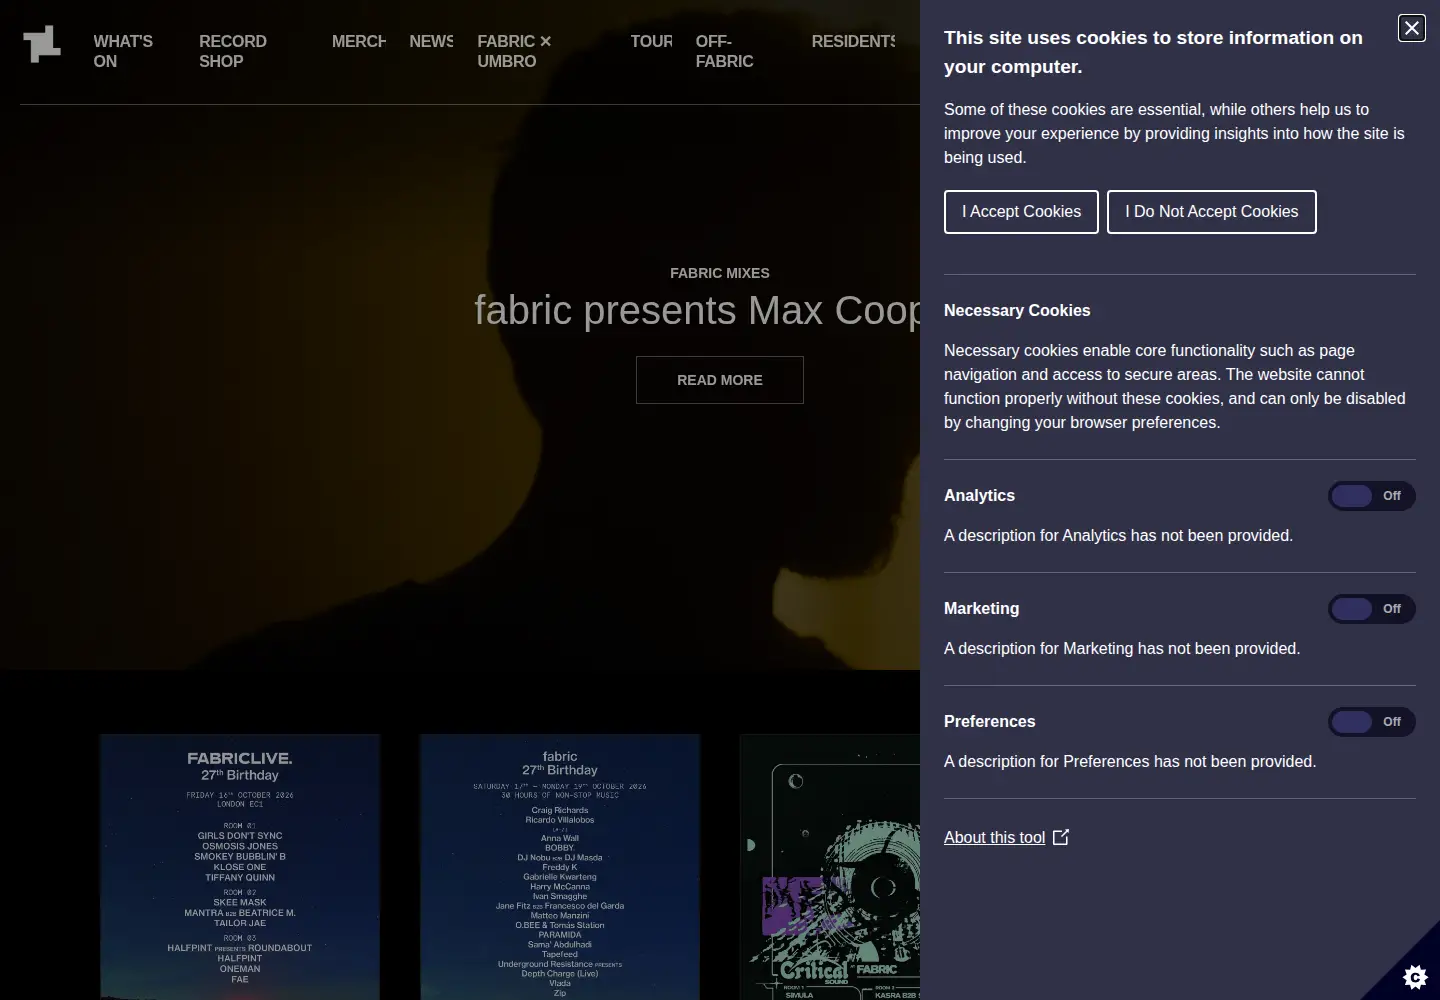
Task: Open the News section
Action: 431,41
